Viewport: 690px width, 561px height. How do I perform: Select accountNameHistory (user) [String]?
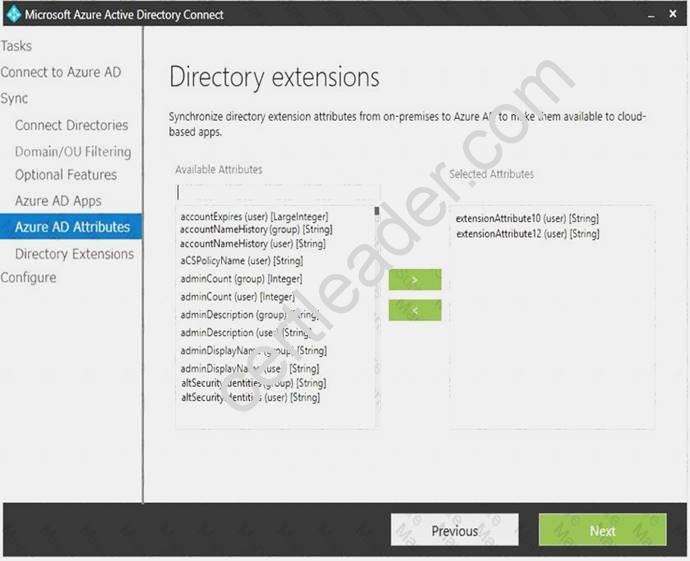point(253,243)
